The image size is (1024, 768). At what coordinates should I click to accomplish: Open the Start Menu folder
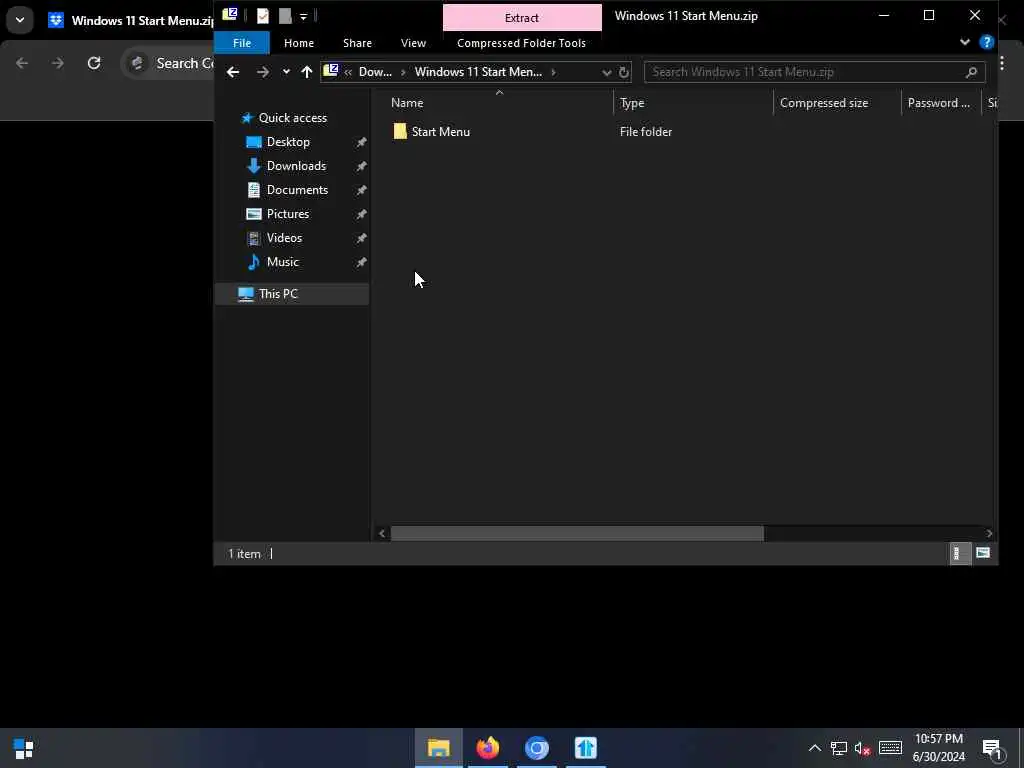click(x=432, y=131)
